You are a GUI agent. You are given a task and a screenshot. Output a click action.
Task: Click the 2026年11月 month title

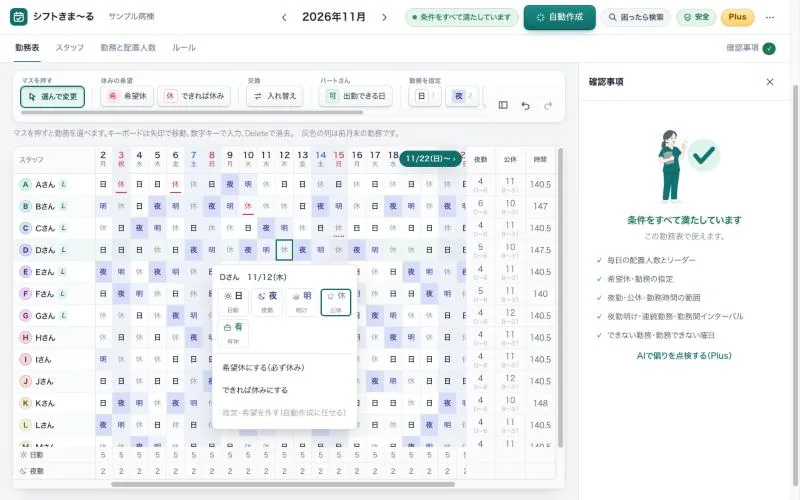(334, 17)
